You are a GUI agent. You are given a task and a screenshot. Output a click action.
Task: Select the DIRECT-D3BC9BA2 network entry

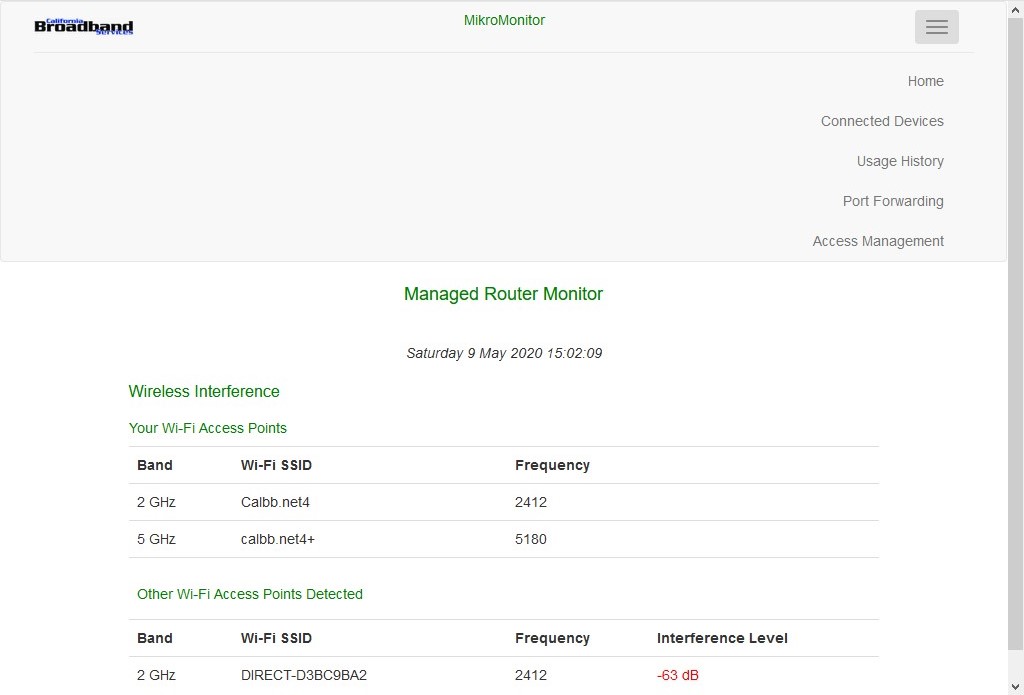(303, 675)
